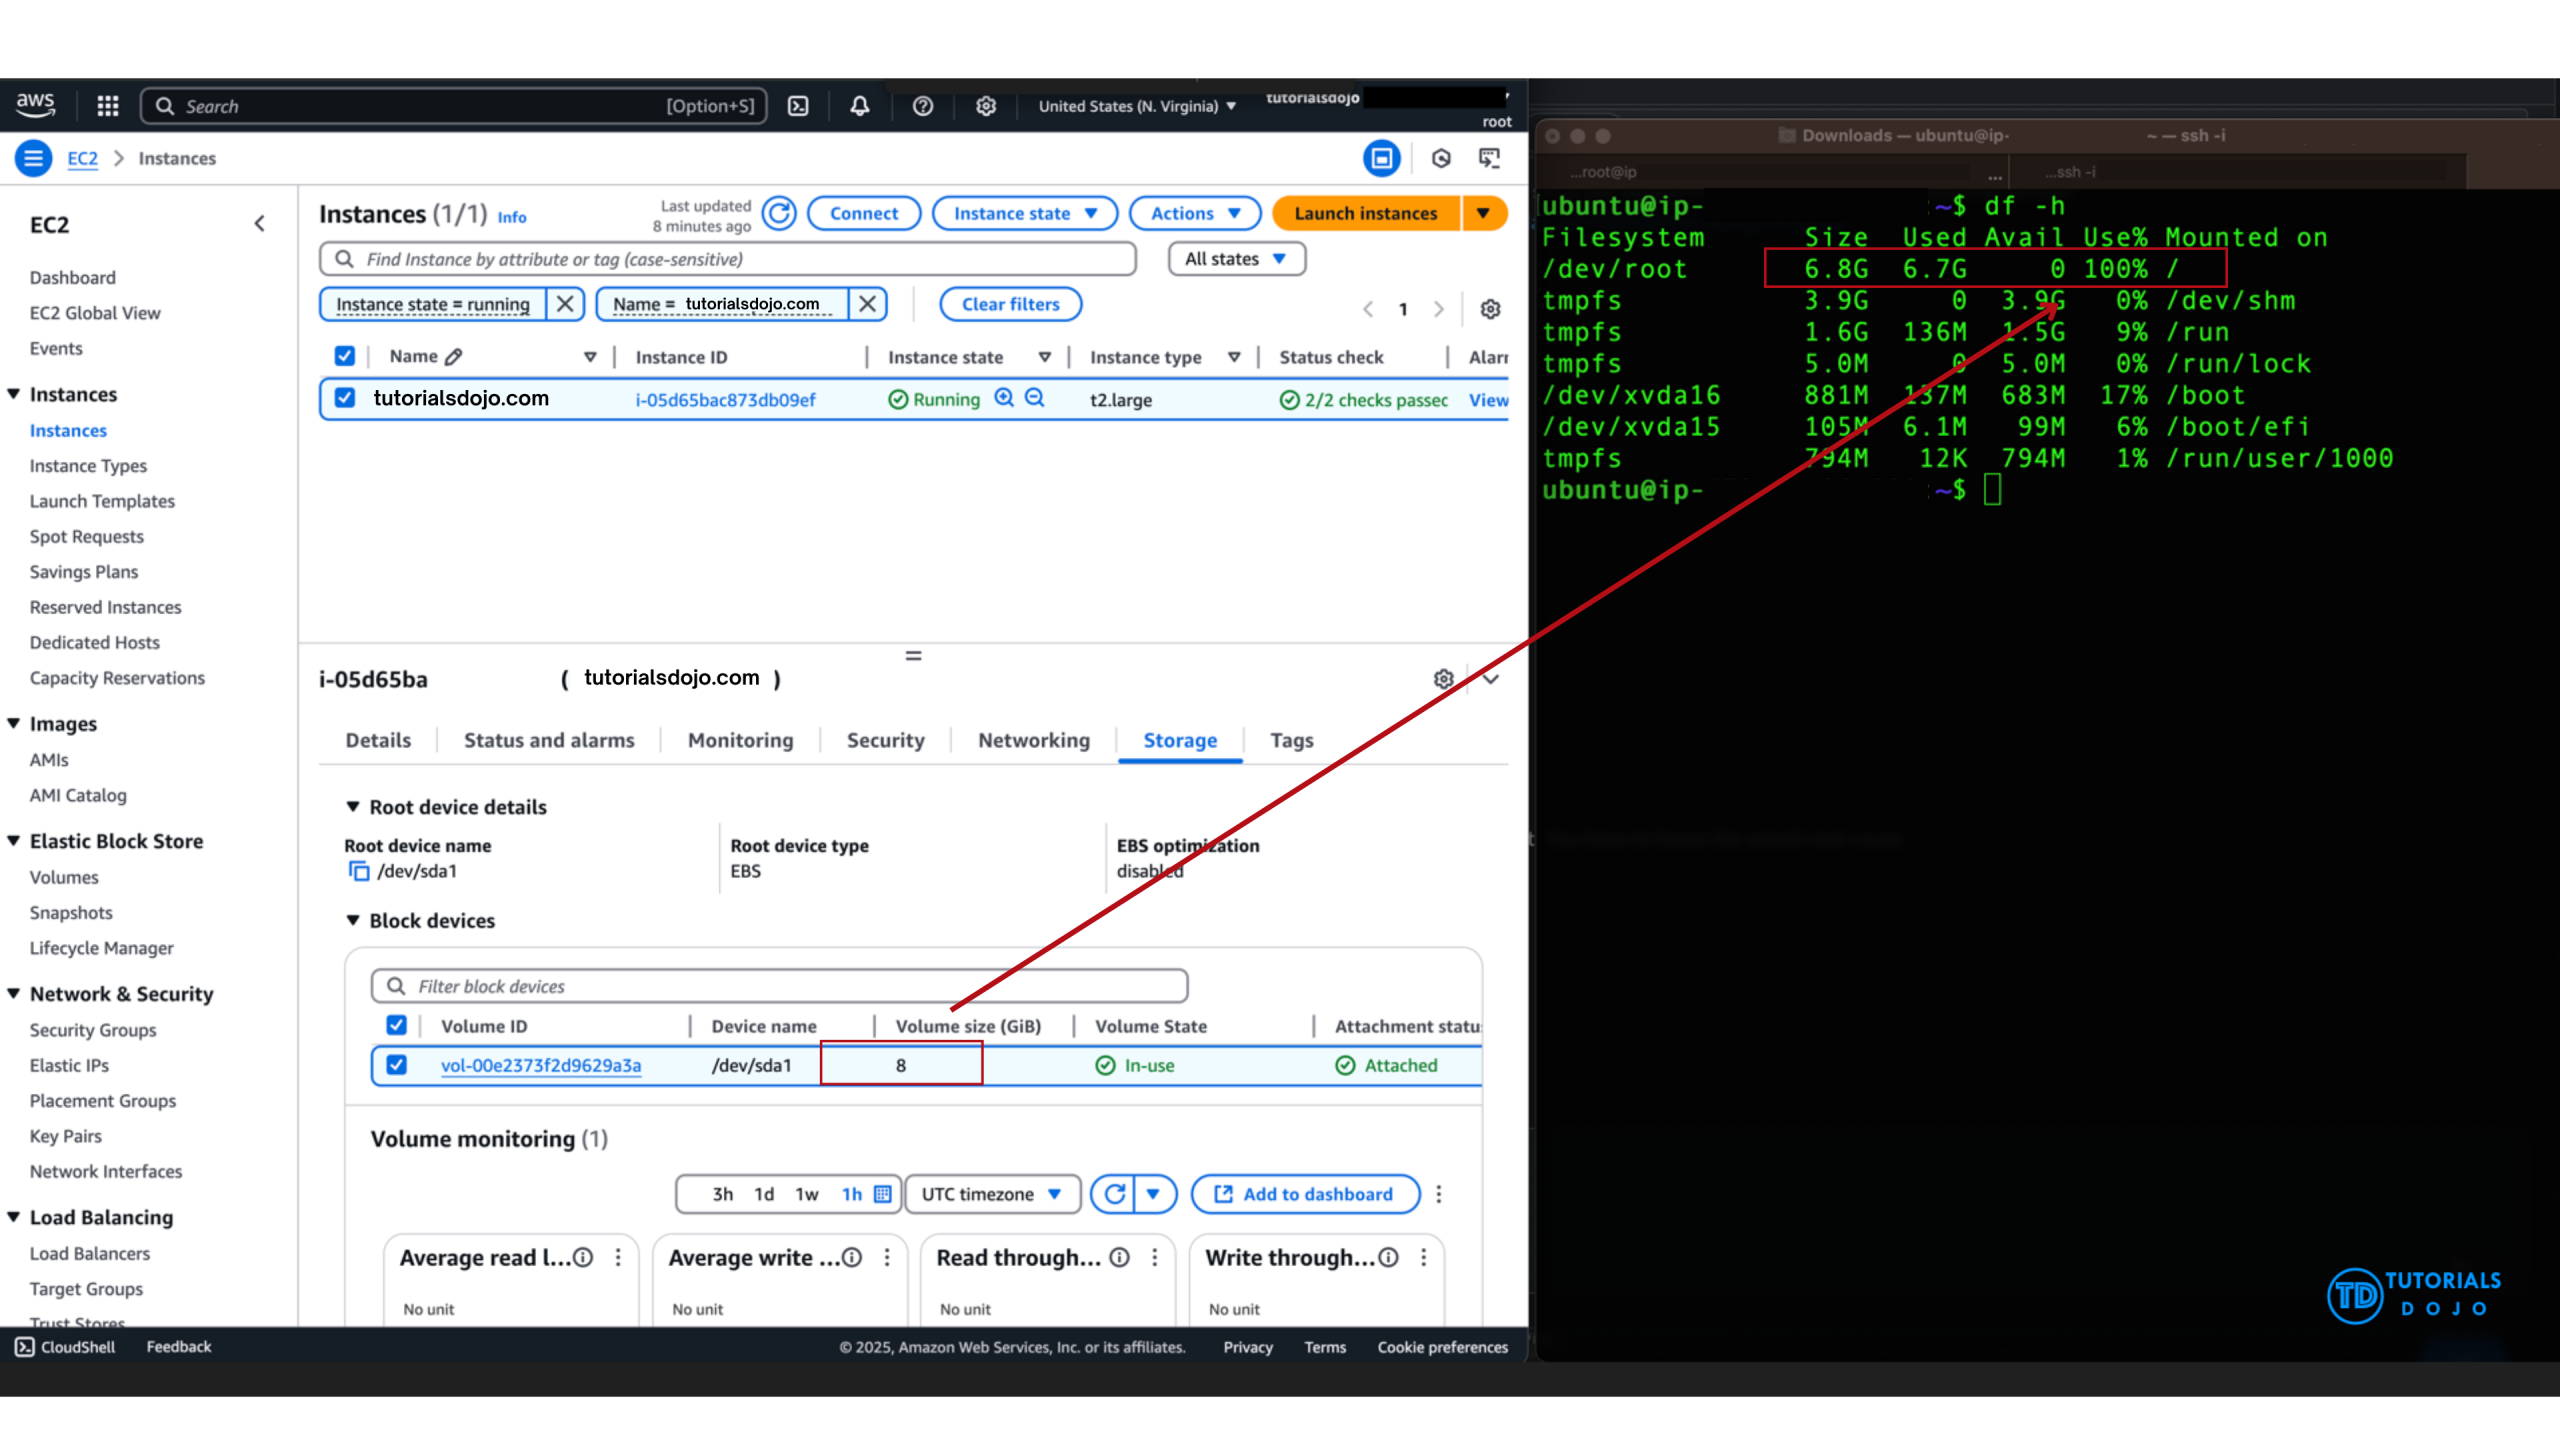2560x1440 pixels.
Task: Open the custom time range calendar icon
Action: [883, 1194]
